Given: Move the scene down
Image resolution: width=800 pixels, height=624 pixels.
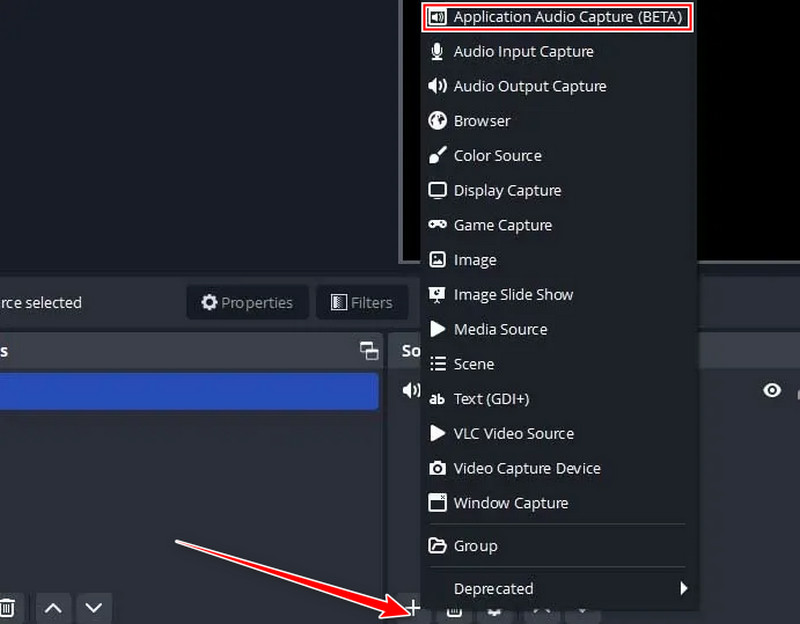Looking at the screenshot, I should 94,608.
